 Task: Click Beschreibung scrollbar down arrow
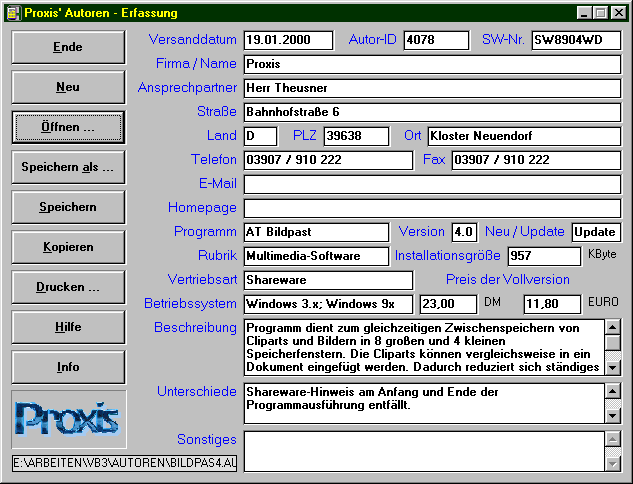pos(613,368)
